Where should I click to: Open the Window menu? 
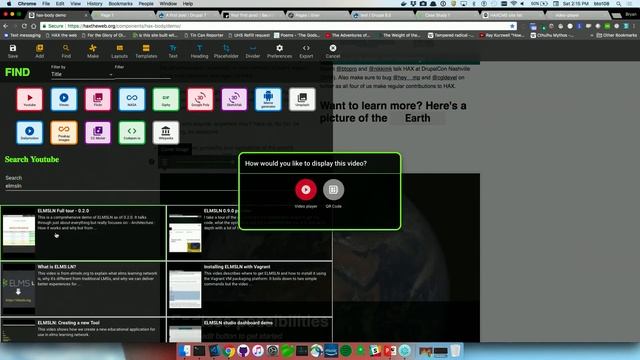168,4
